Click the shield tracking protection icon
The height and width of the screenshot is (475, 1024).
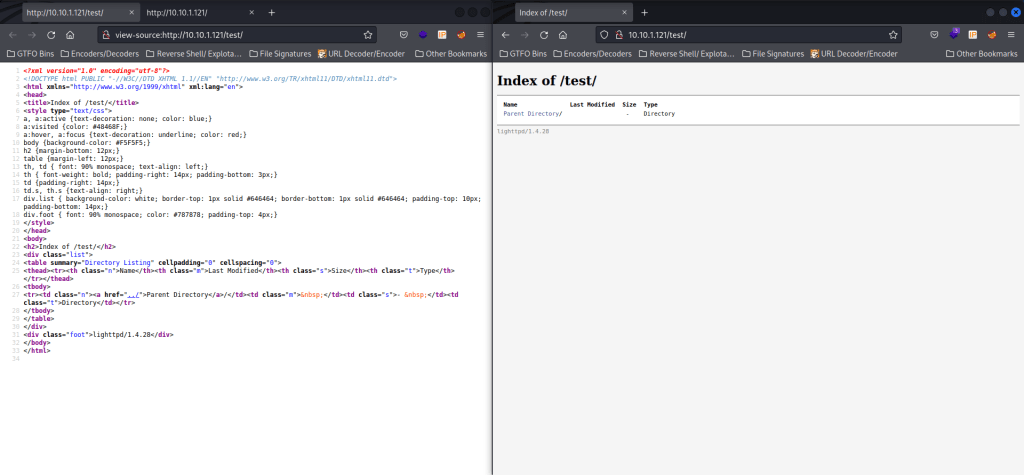pos(601,33)
